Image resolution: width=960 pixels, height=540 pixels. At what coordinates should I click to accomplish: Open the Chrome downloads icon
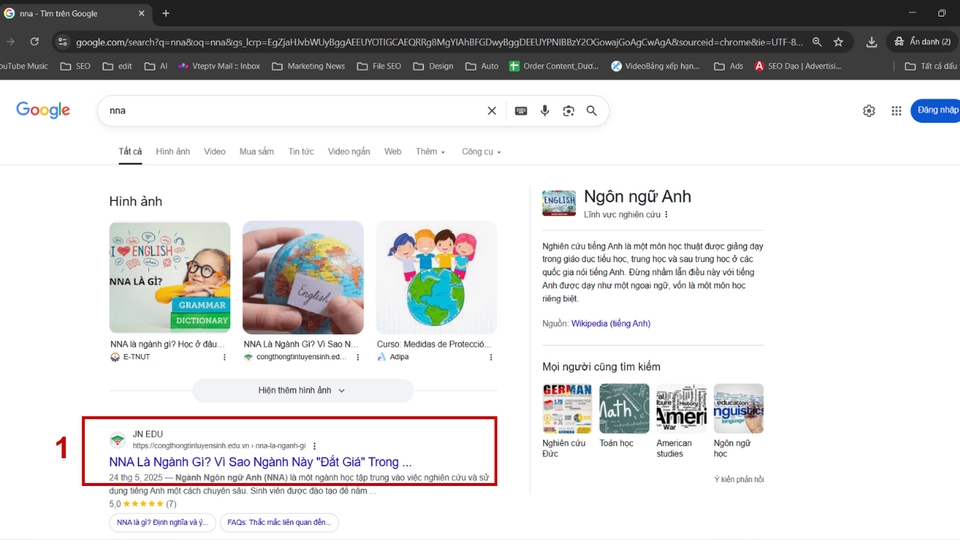pyautogui.click(x=871, y=42)
